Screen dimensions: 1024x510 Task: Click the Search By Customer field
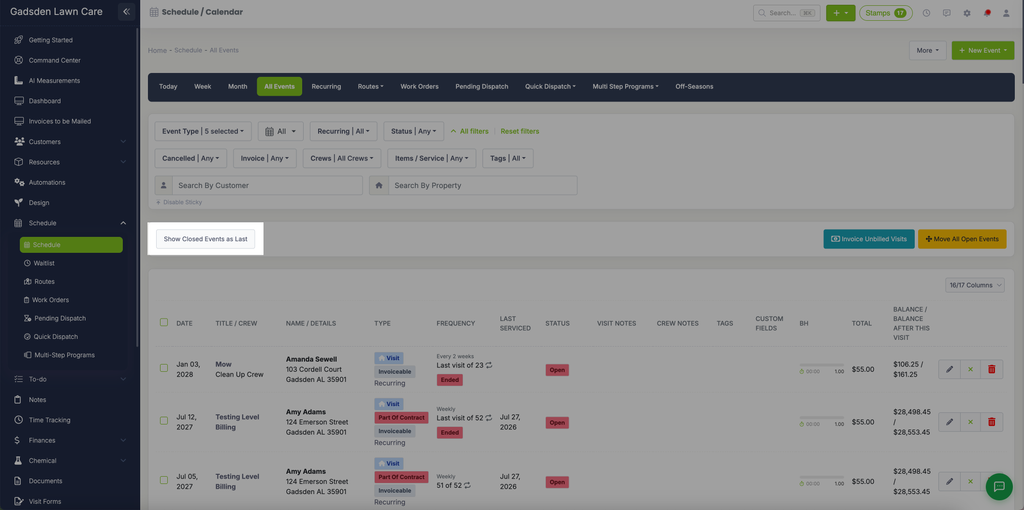(x=267, y=185)
